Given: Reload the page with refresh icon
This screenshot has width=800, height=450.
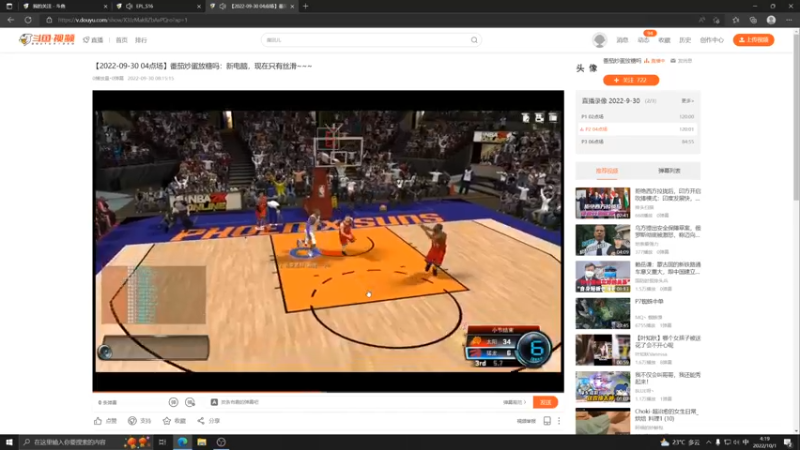Looking at the screenshot, I should (28, 20).
